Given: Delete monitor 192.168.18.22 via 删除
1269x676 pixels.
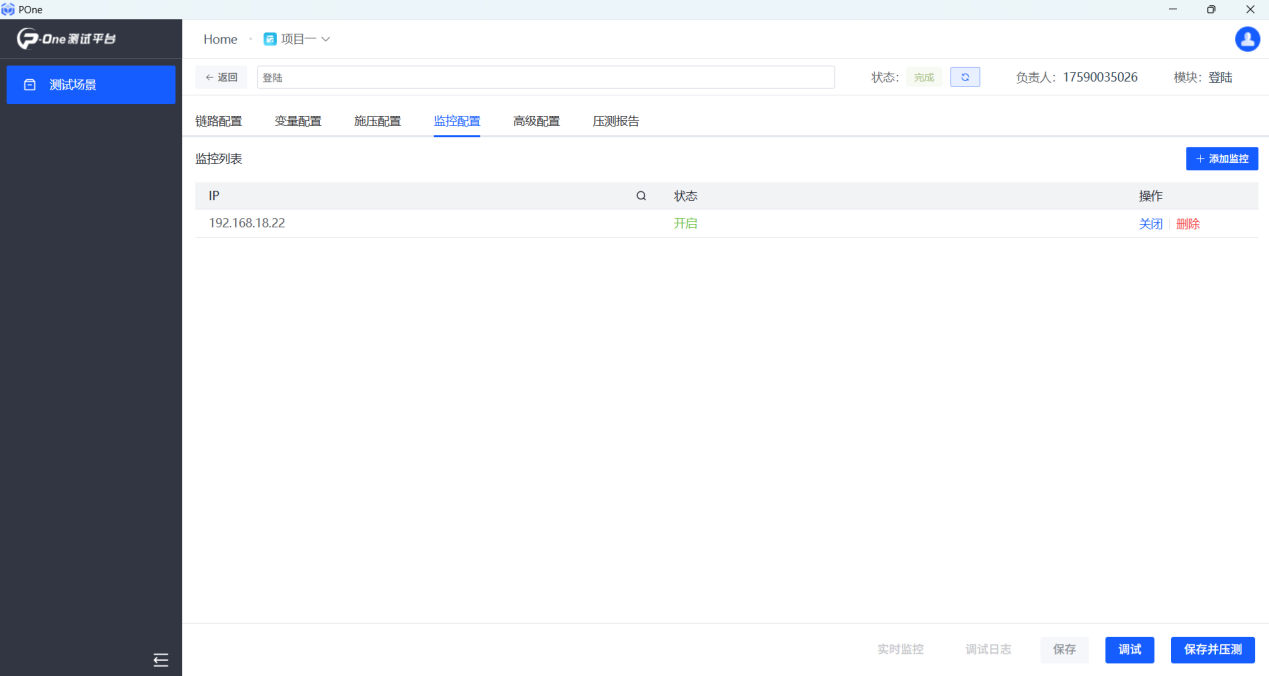Looking at the screenshot, I should point(1188,224).
